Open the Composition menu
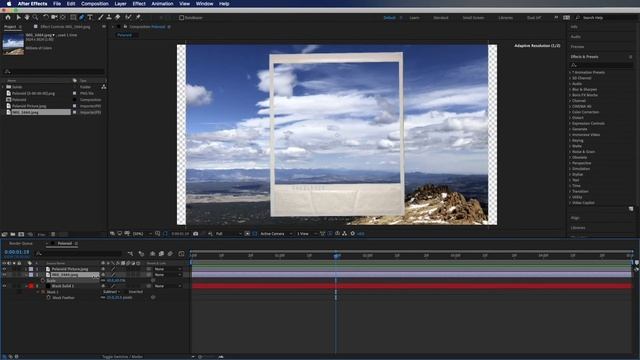640x360 pixels. [95, 4]
